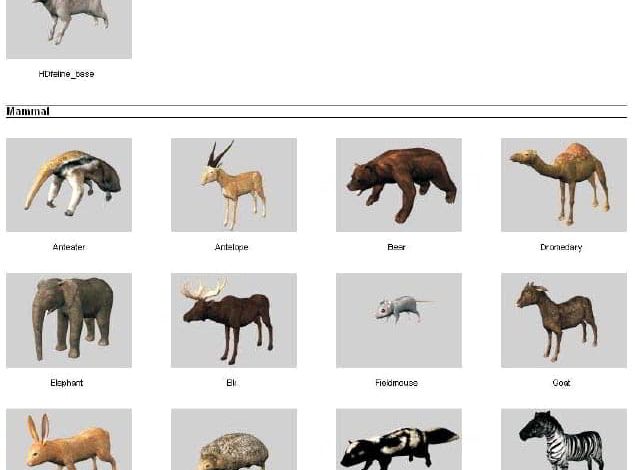
Task: Click the Elk caption text
Action: (231, 383)
